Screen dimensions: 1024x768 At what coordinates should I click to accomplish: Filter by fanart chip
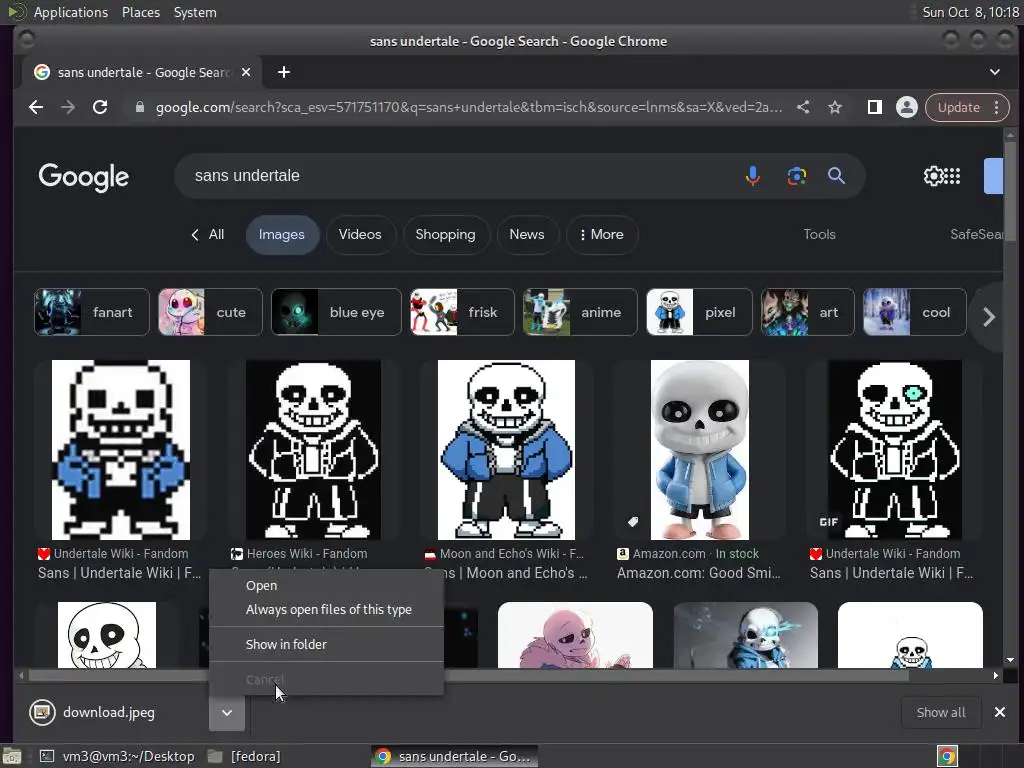pyautogui.click(x=91, y=312)
